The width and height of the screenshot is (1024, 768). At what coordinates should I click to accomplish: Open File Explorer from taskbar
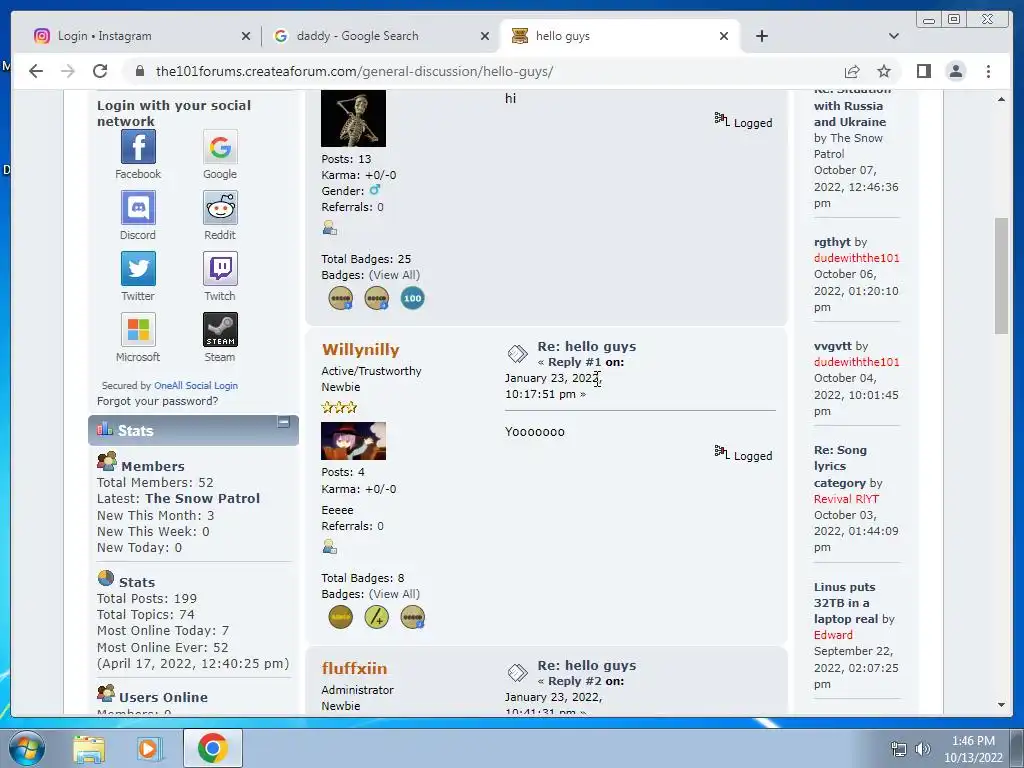click(x=89, y=748)
